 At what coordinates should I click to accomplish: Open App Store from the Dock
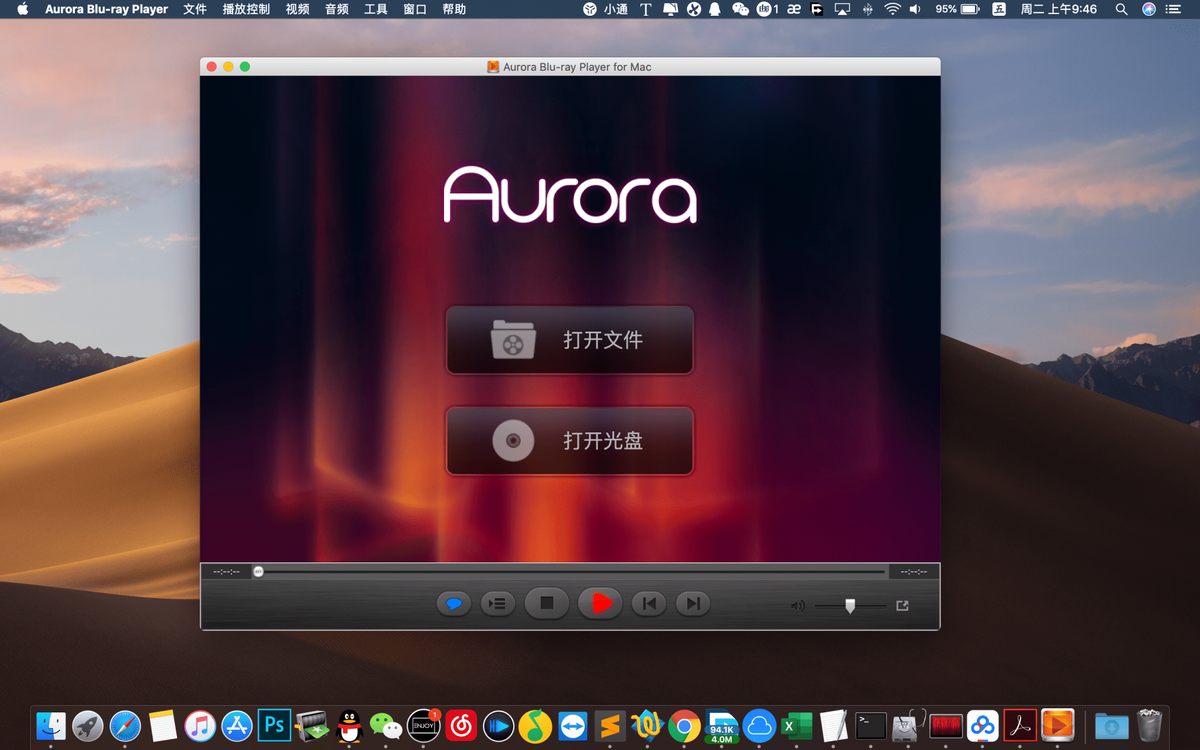click(237, 724)
